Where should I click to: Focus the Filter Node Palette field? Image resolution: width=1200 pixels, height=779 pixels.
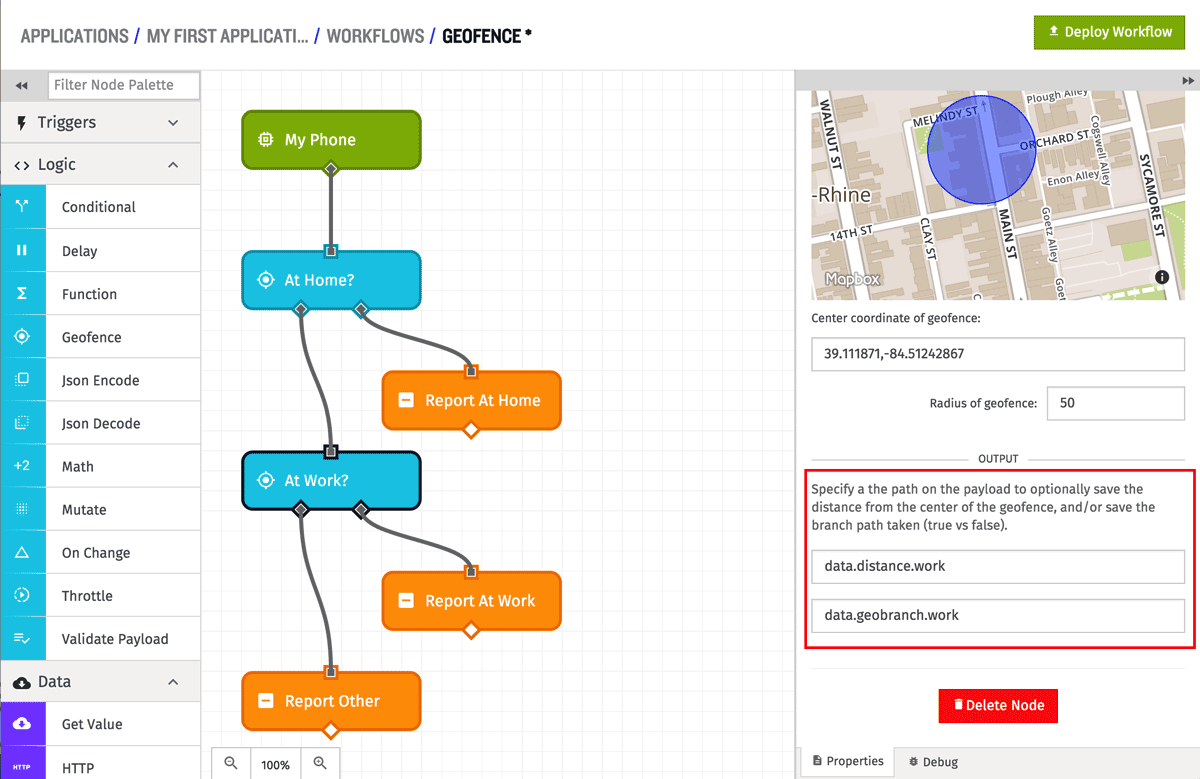[124, 85]
